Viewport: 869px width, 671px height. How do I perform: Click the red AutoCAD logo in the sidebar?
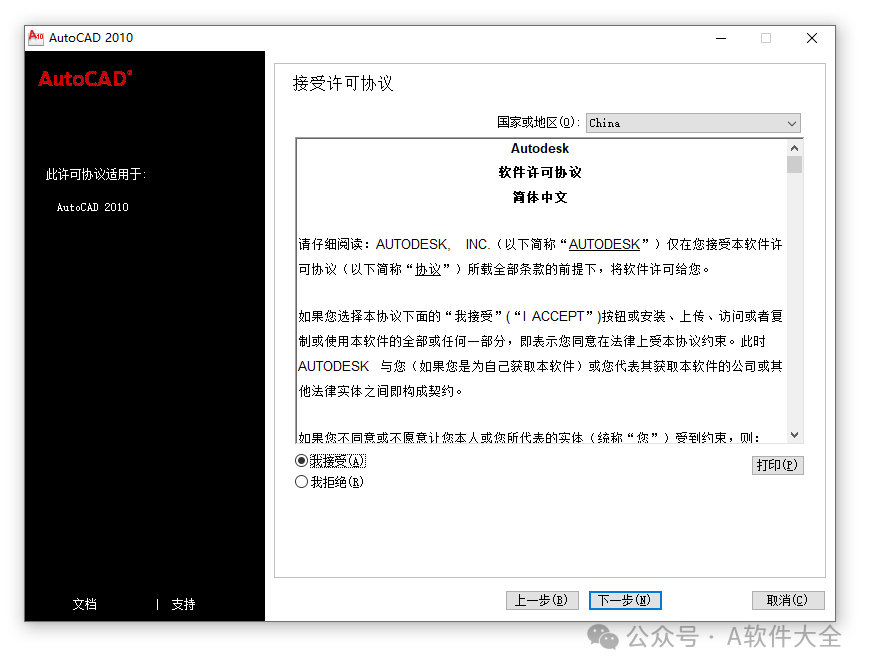(x=84, y=79)
